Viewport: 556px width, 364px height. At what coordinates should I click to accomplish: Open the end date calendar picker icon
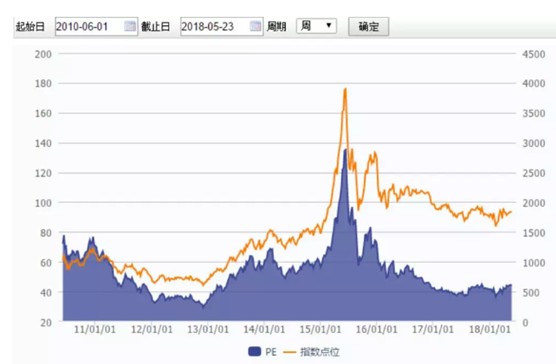(255, 26)
